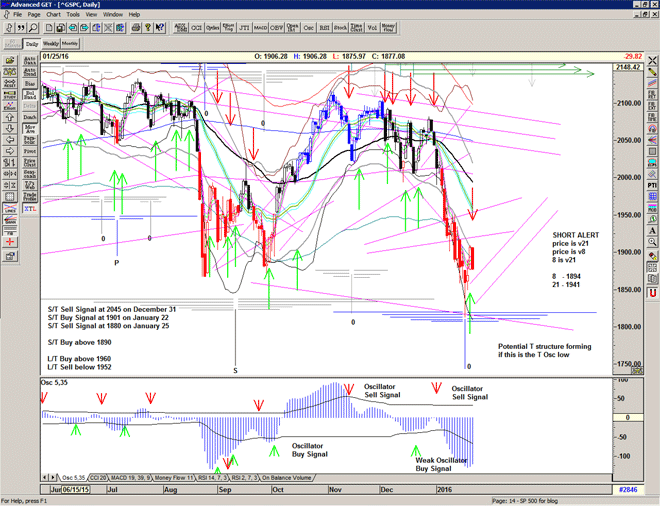Image resolution: width=660 pixels, height=506 pixels.
Task: Switch to the CCI 20 tab
Action: (x=99, y=478)
